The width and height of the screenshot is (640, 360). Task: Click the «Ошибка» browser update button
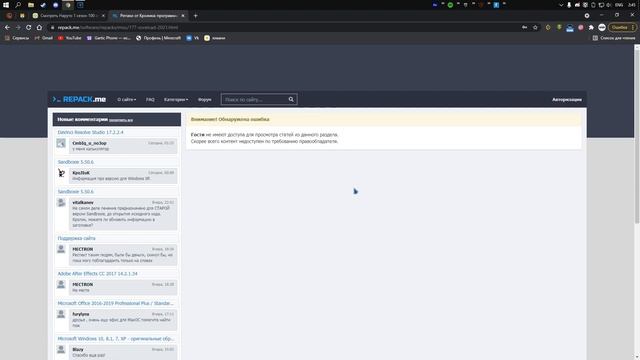(622, 27)
